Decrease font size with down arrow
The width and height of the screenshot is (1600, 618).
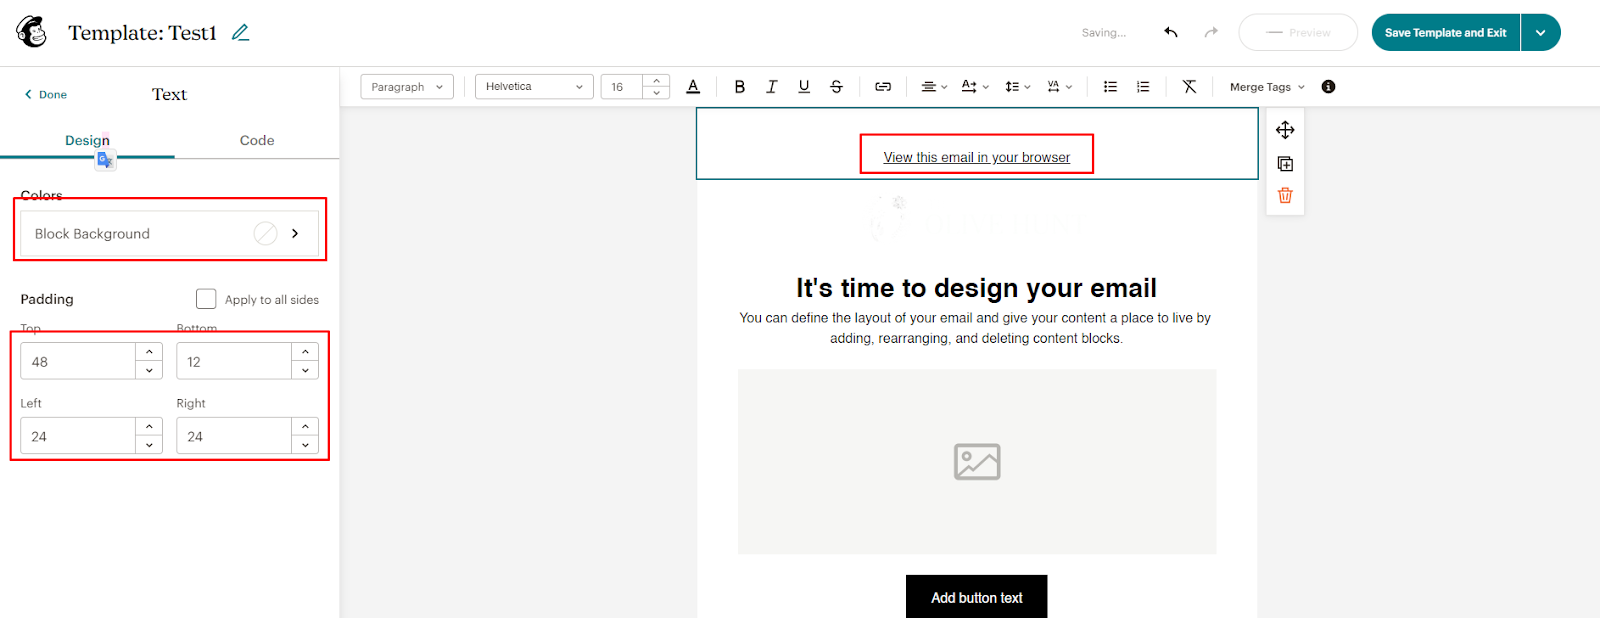coord(656,93)
